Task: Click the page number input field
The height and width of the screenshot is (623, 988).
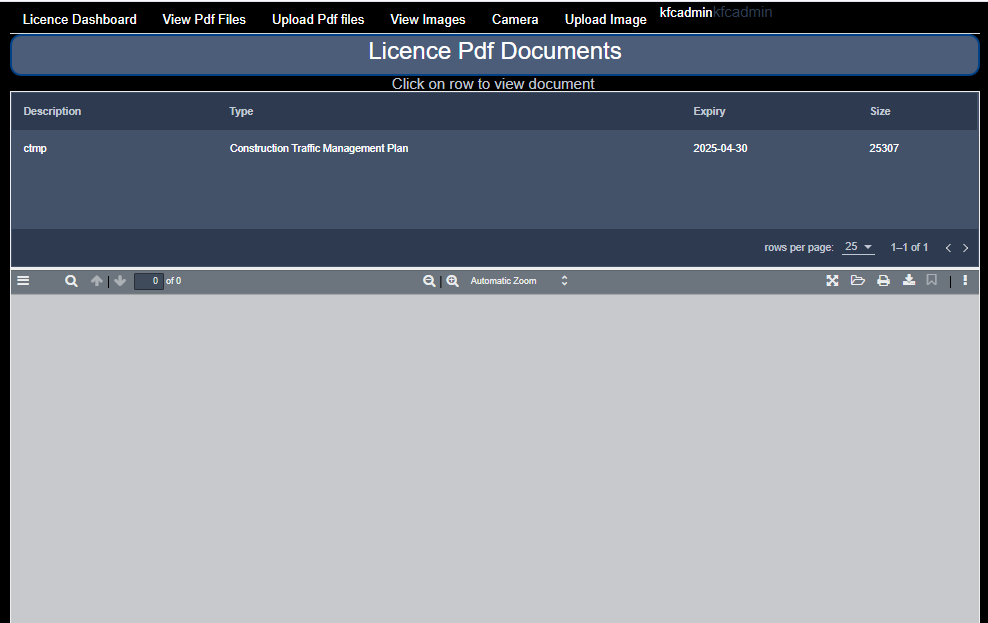Action: pos(148,281)
